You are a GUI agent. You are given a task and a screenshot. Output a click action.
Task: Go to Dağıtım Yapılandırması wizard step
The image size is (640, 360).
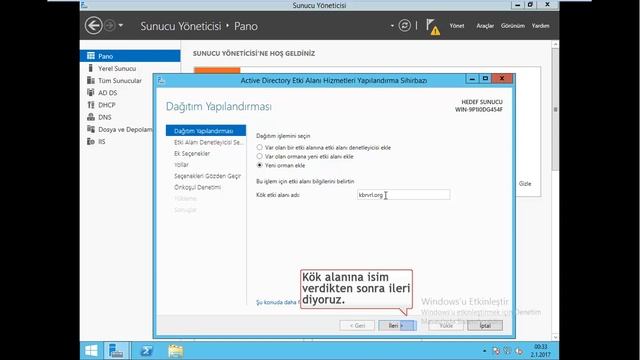206,131
